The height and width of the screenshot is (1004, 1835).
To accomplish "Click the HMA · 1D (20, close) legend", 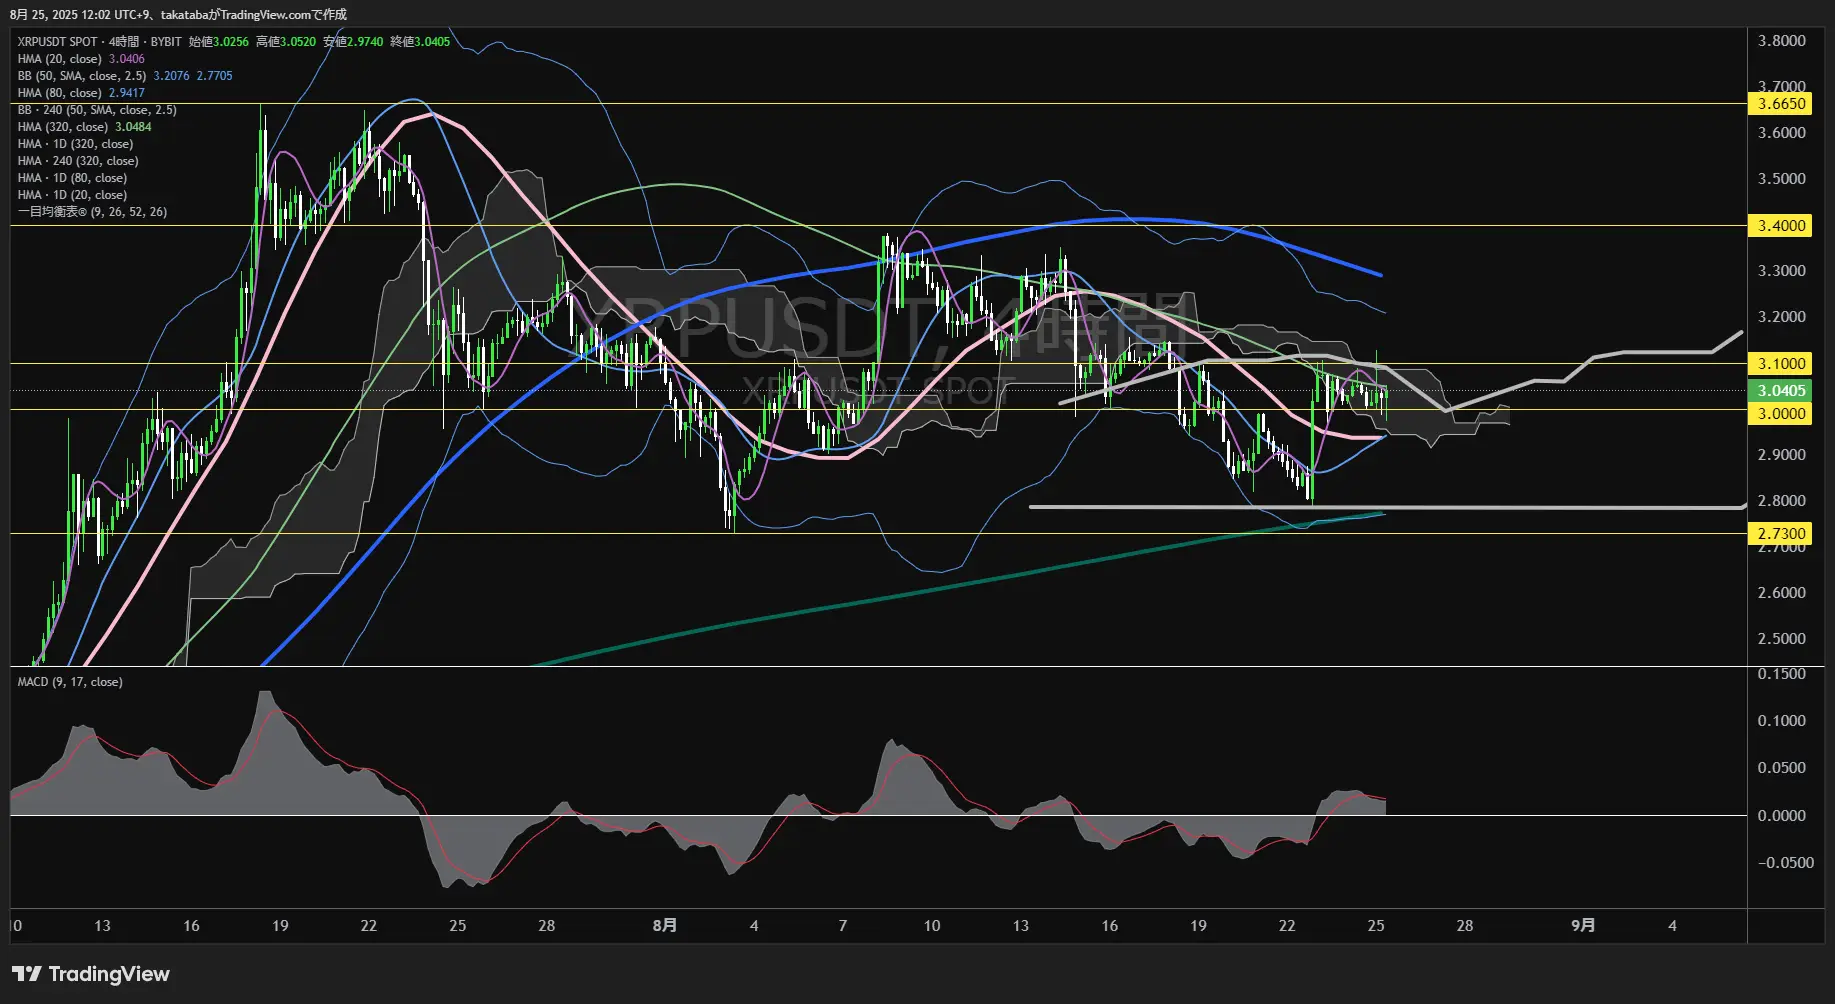I will point(72,195).
